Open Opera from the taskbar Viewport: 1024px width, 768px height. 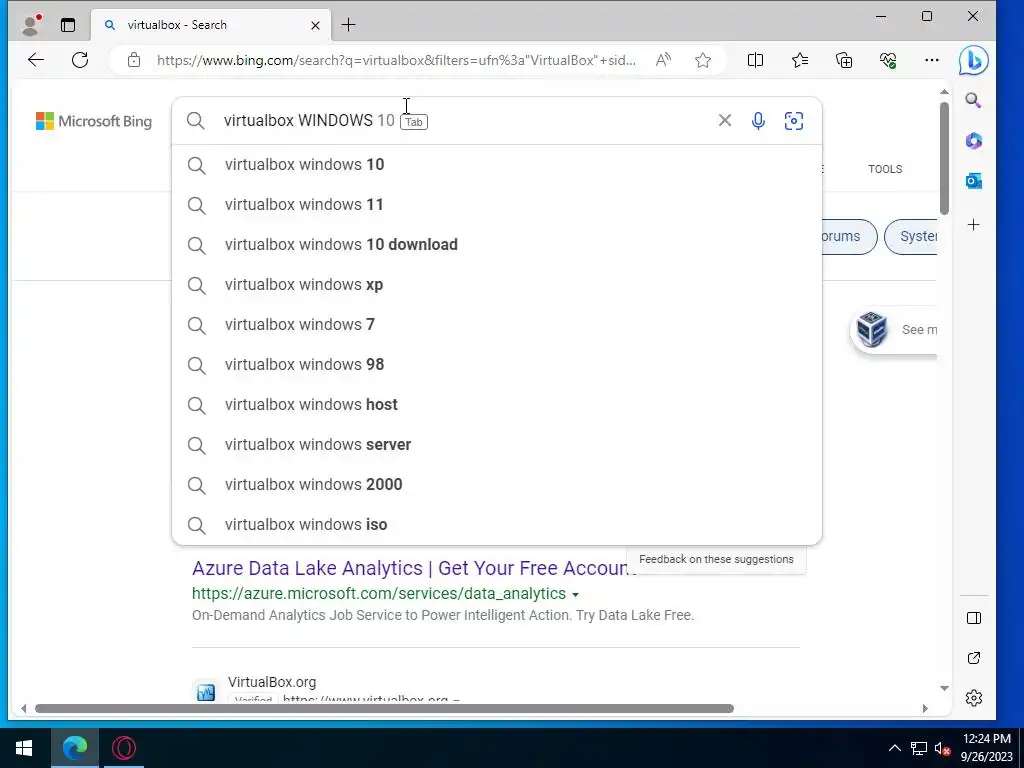[x=123, y=748]
